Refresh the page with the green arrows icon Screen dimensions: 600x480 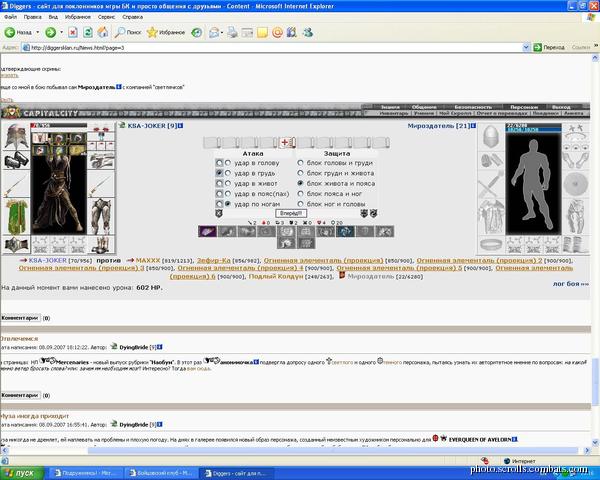click(88, 33)
